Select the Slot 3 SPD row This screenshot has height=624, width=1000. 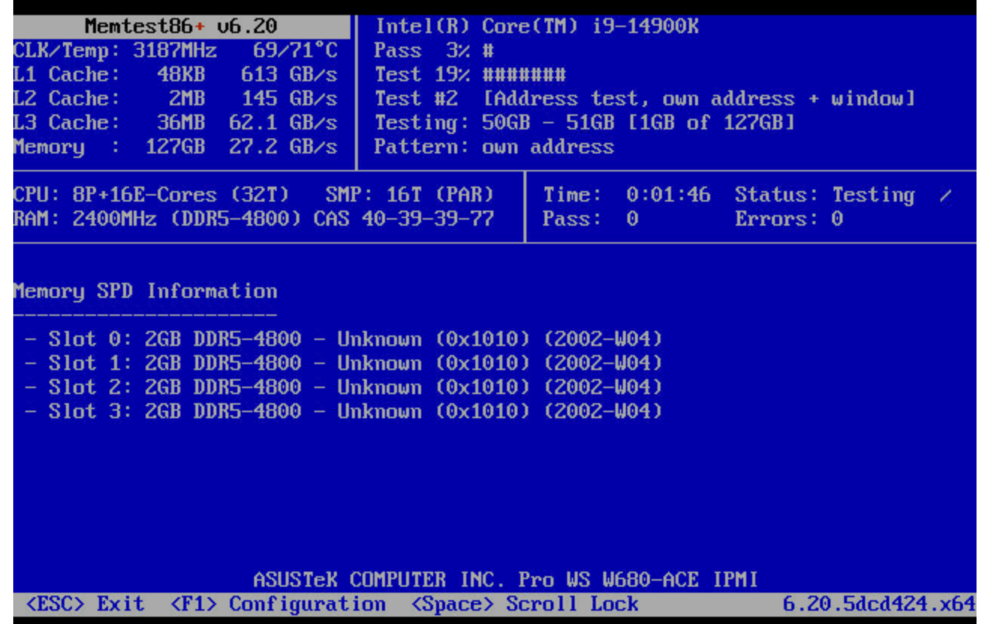[344, 411]
